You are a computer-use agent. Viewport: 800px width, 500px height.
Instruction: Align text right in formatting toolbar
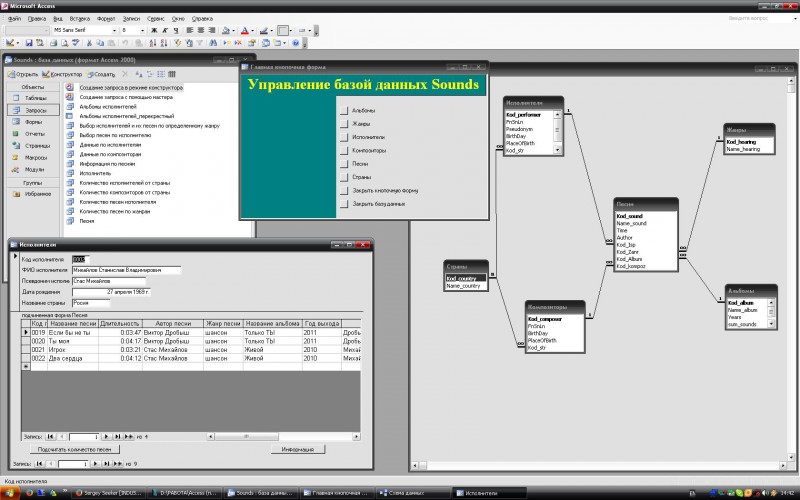(x=212, y=31)
